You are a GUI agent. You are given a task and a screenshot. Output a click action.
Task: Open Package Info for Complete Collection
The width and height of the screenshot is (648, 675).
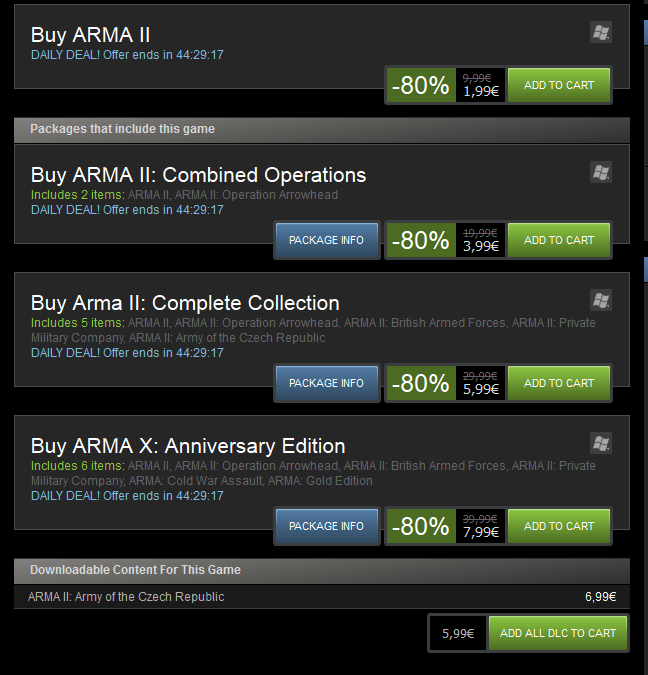pyautogui.click(x=326, y=383)
